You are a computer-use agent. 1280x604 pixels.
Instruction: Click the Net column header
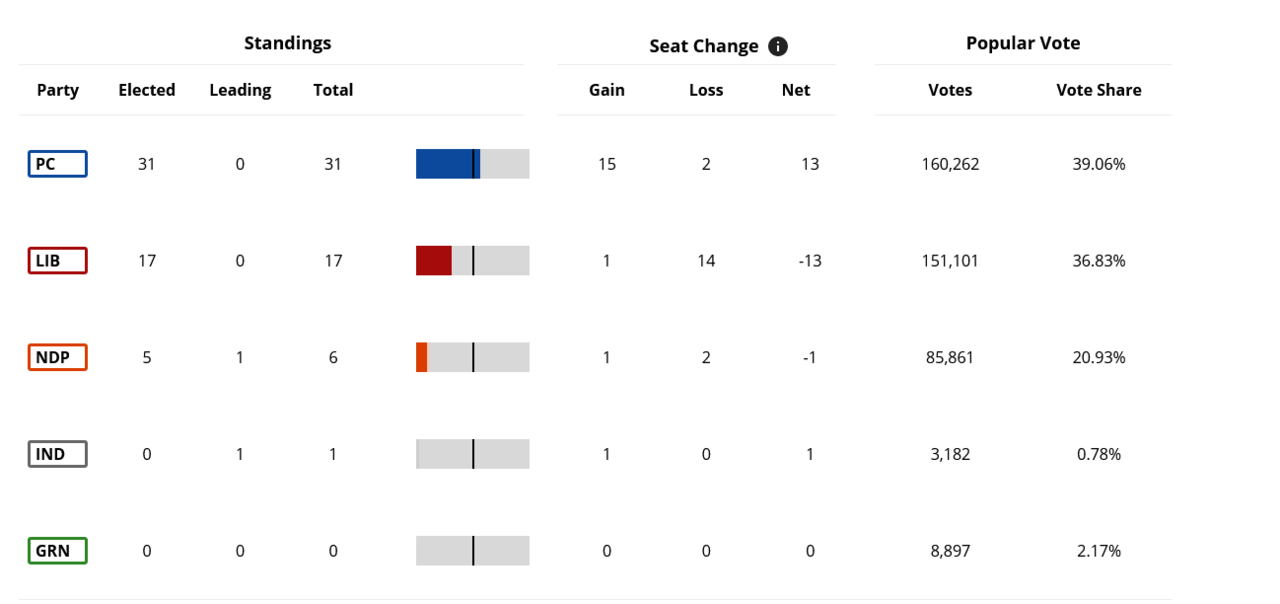point(796,90)
